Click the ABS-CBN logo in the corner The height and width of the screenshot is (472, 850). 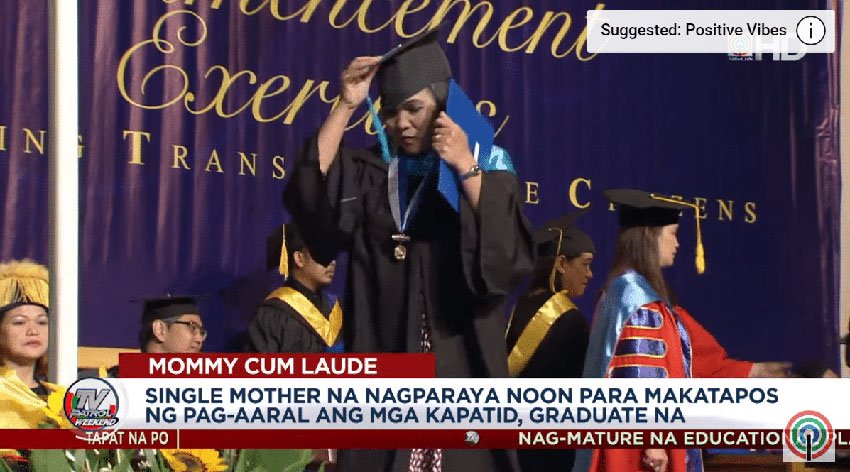coord(809,436)
